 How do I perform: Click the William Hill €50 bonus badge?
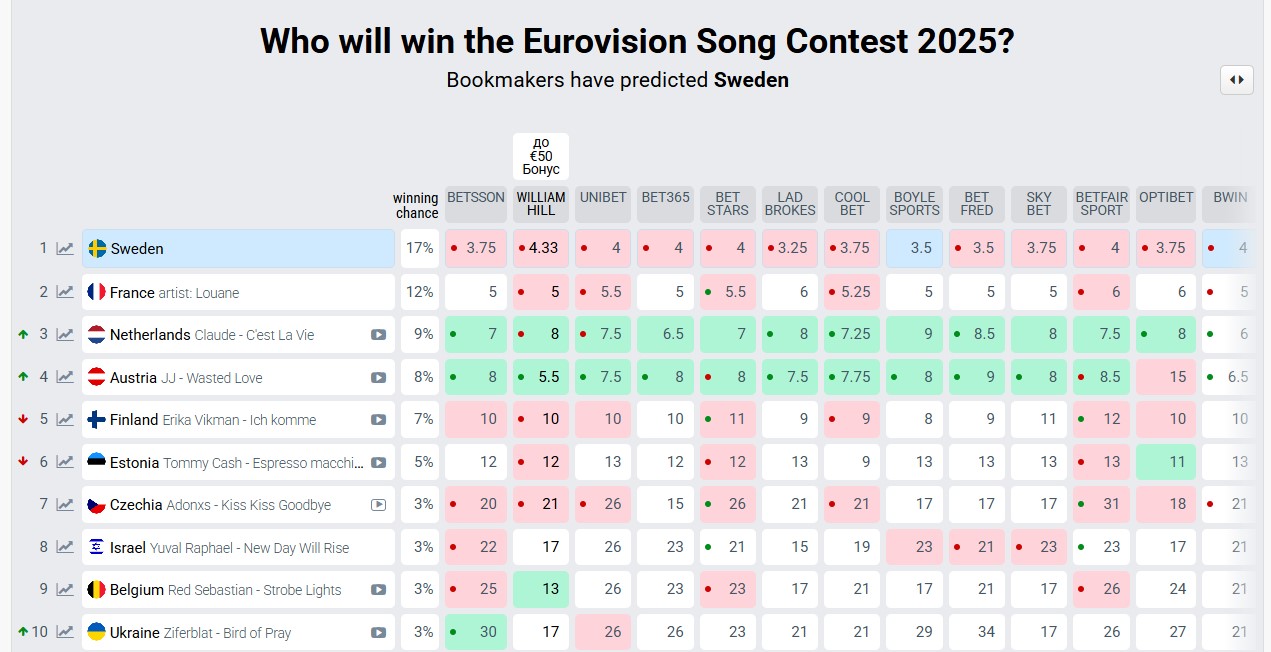pyautogui.click(x=541, y=156)
